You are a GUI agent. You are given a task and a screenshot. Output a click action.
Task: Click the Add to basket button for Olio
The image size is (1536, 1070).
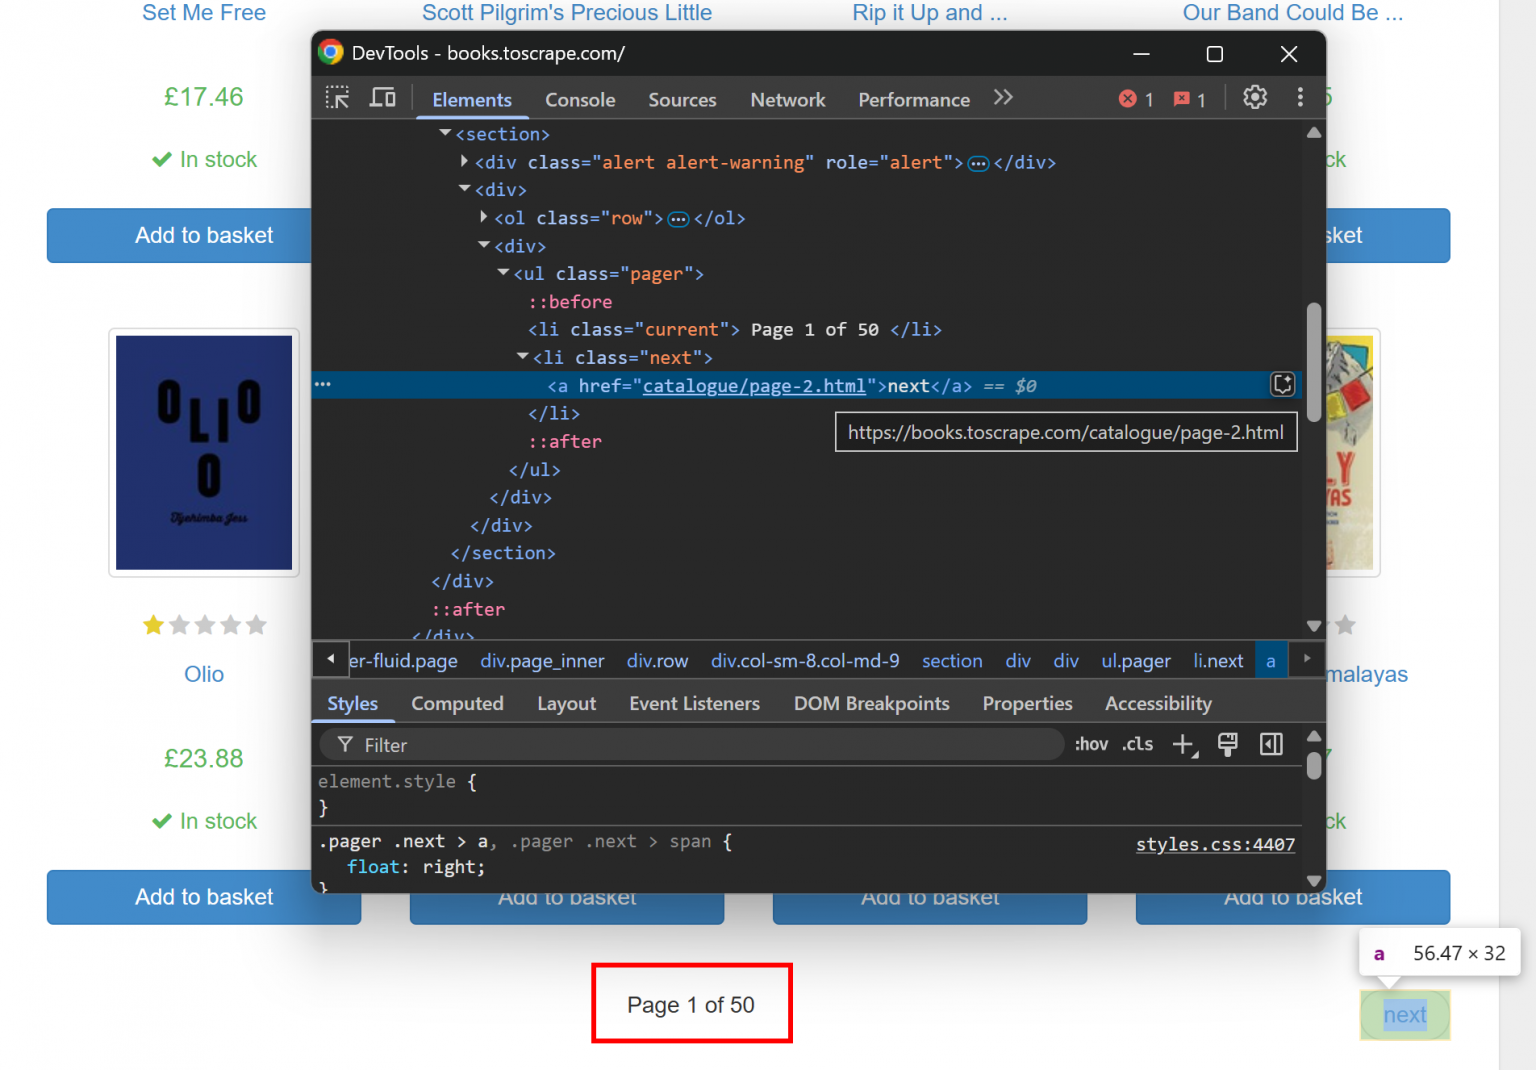point(204,897)
